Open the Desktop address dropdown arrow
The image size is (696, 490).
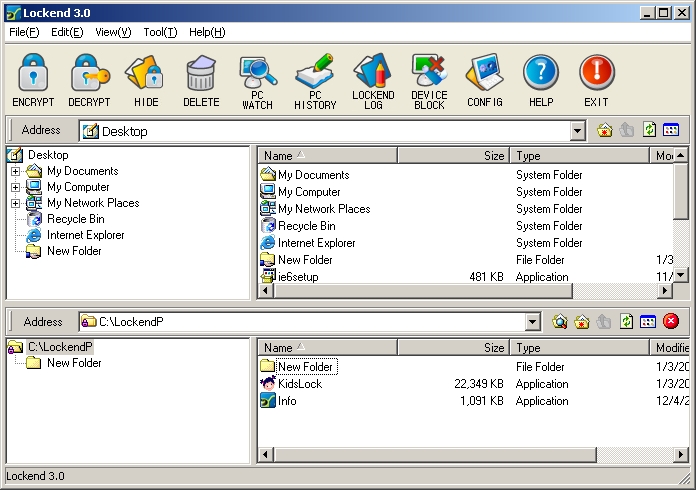click(577, 131)
